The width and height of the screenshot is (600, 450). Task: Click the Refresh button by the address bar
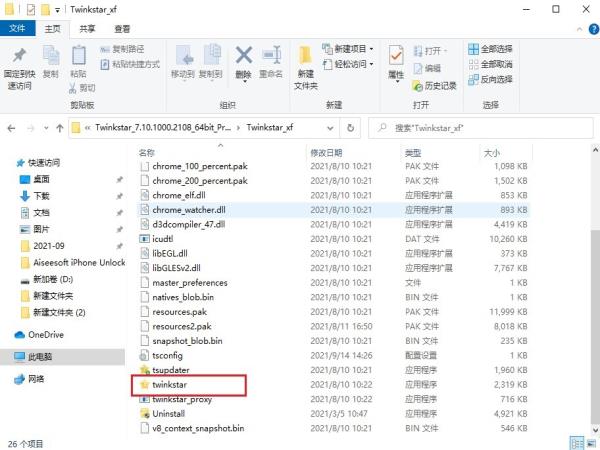click(350, 128)
